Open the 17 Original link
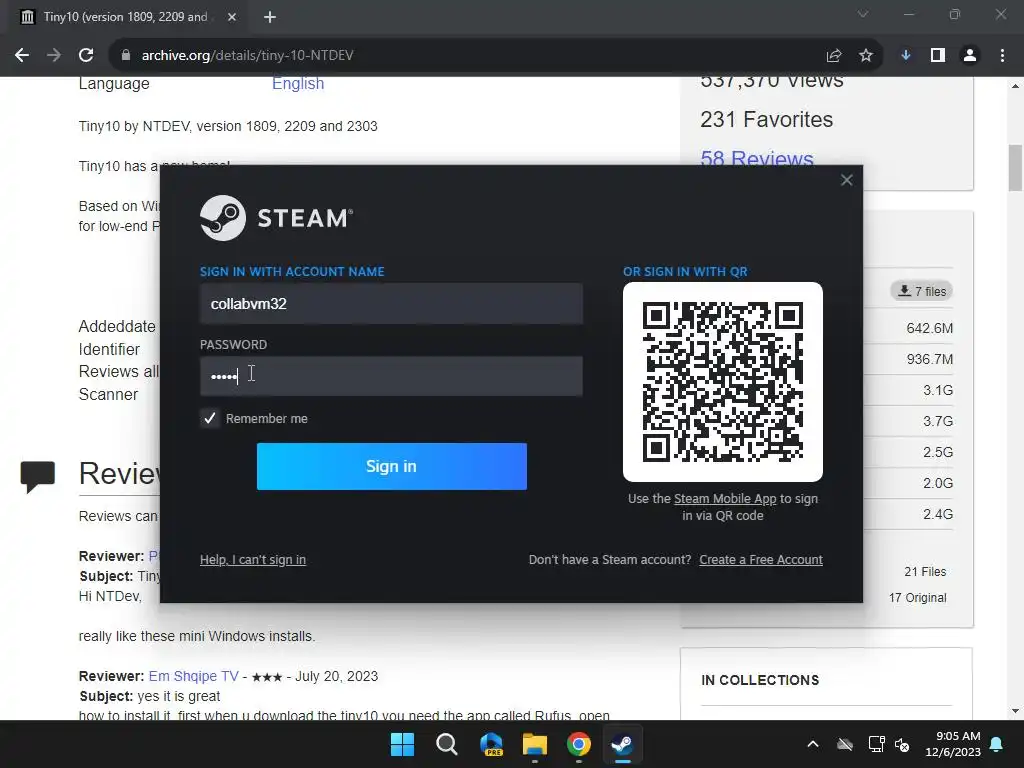The height and width of the screenshot is (768, 1024). (918, 598)
